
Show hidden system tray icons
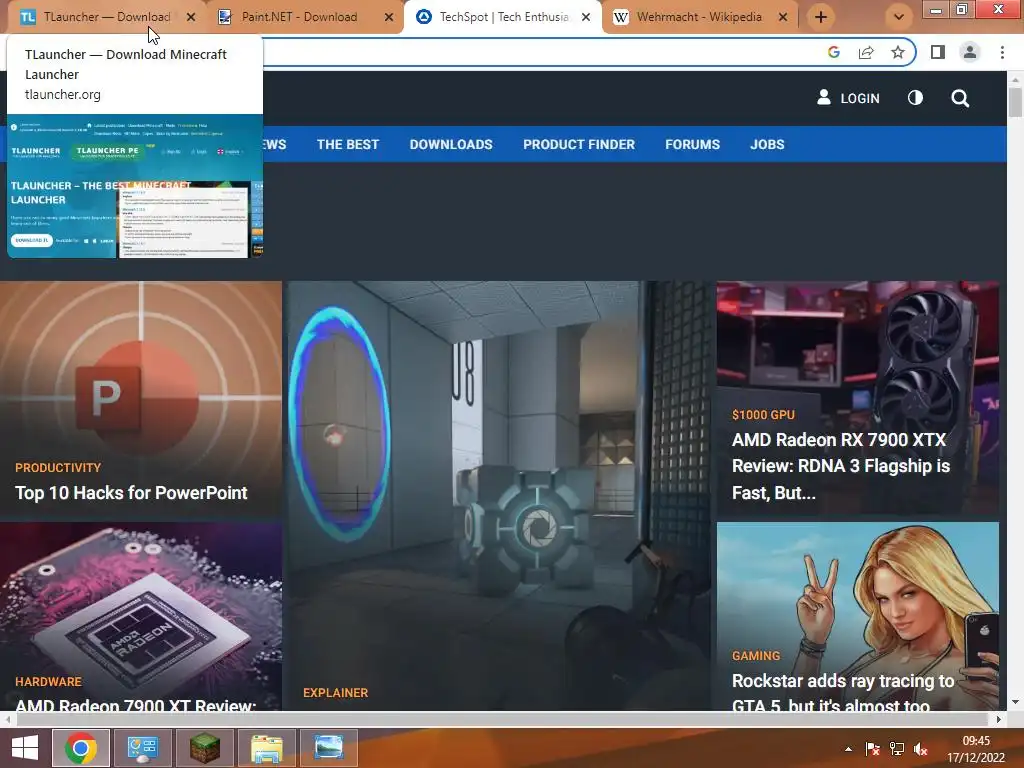[x=848, y=749]
